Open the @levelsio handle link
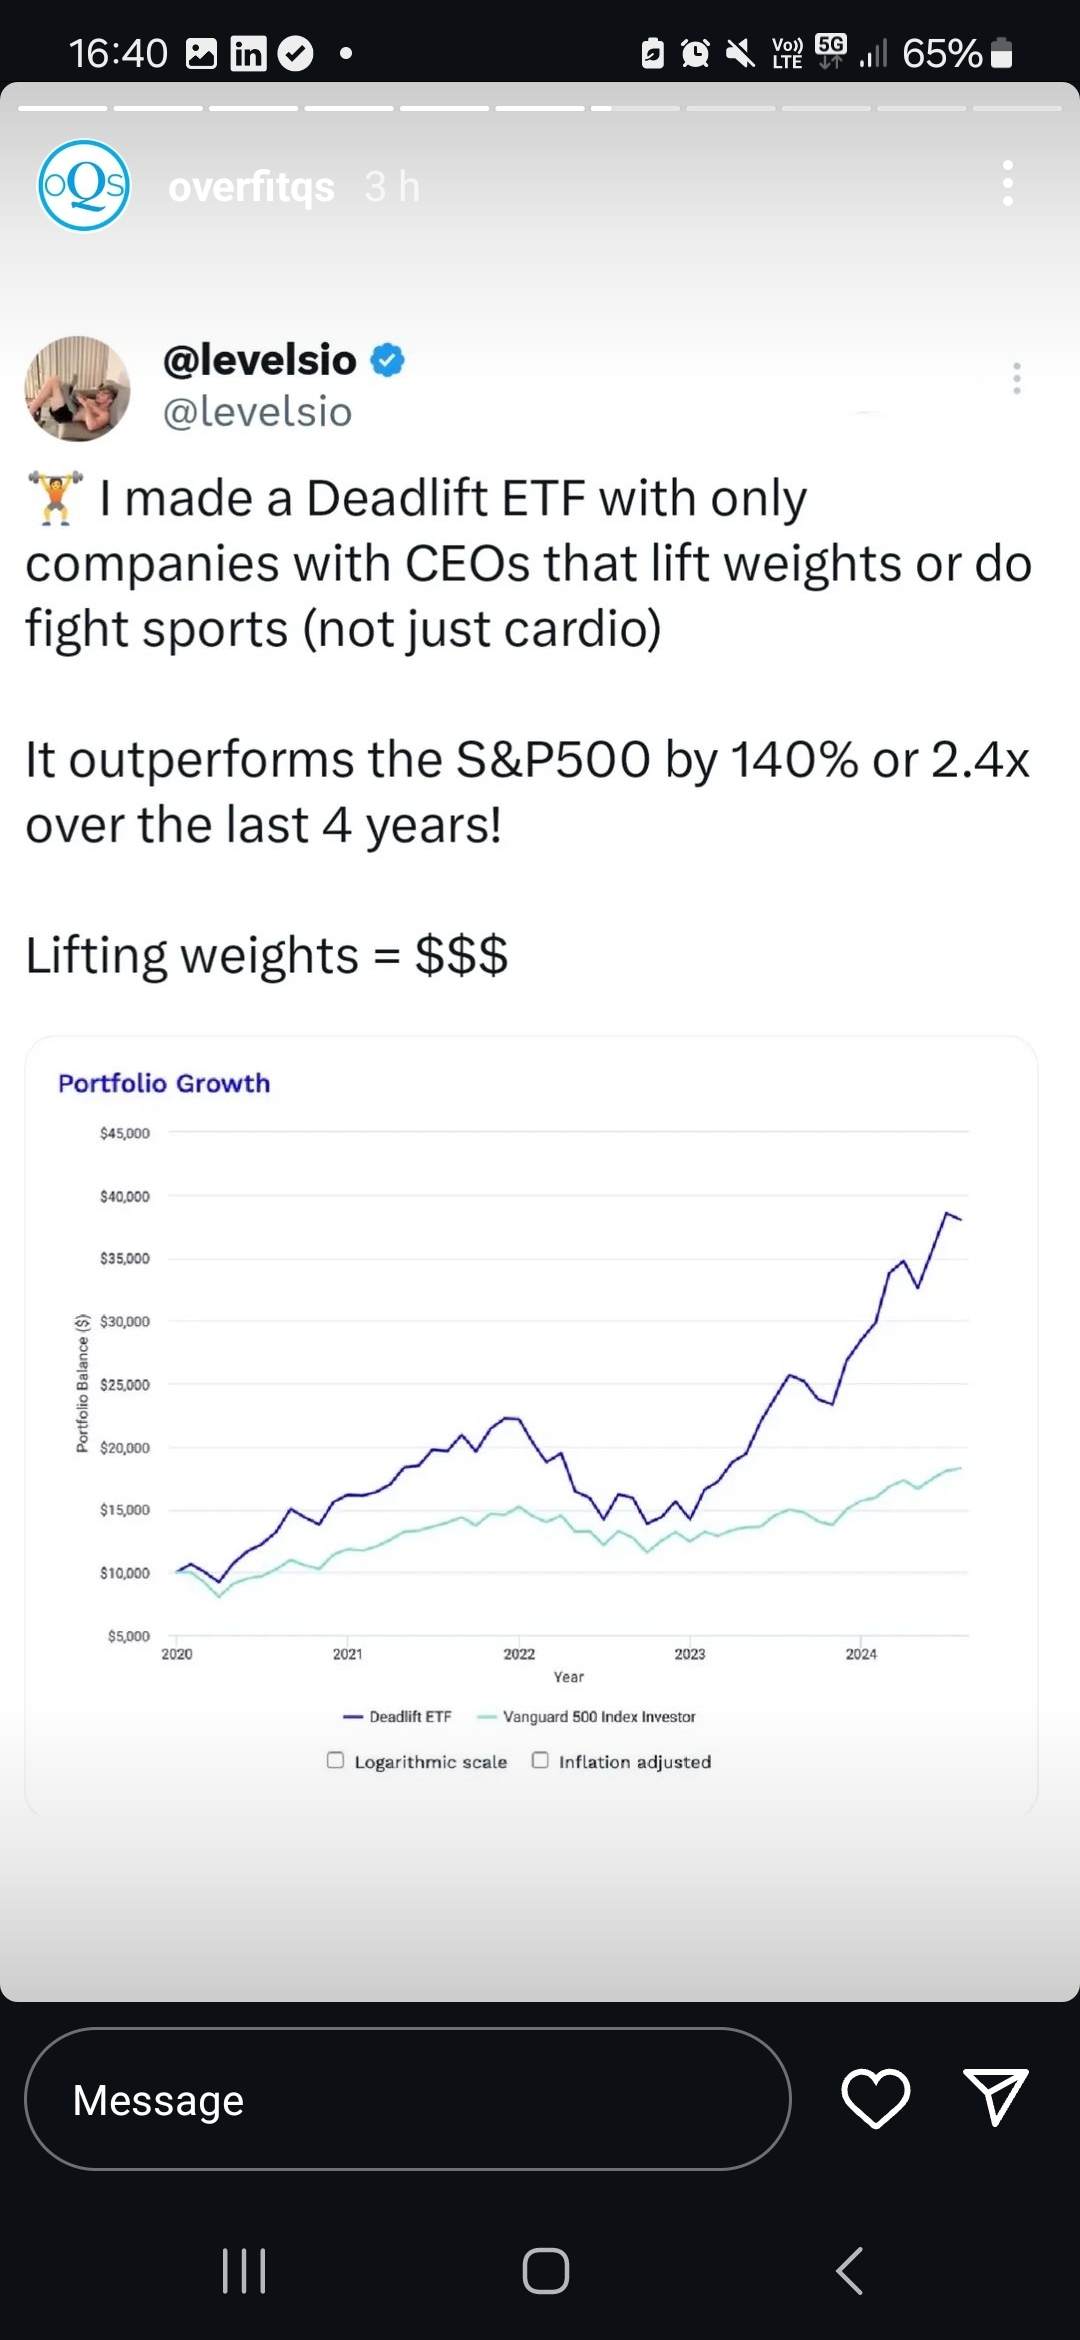 coord(257,412)
